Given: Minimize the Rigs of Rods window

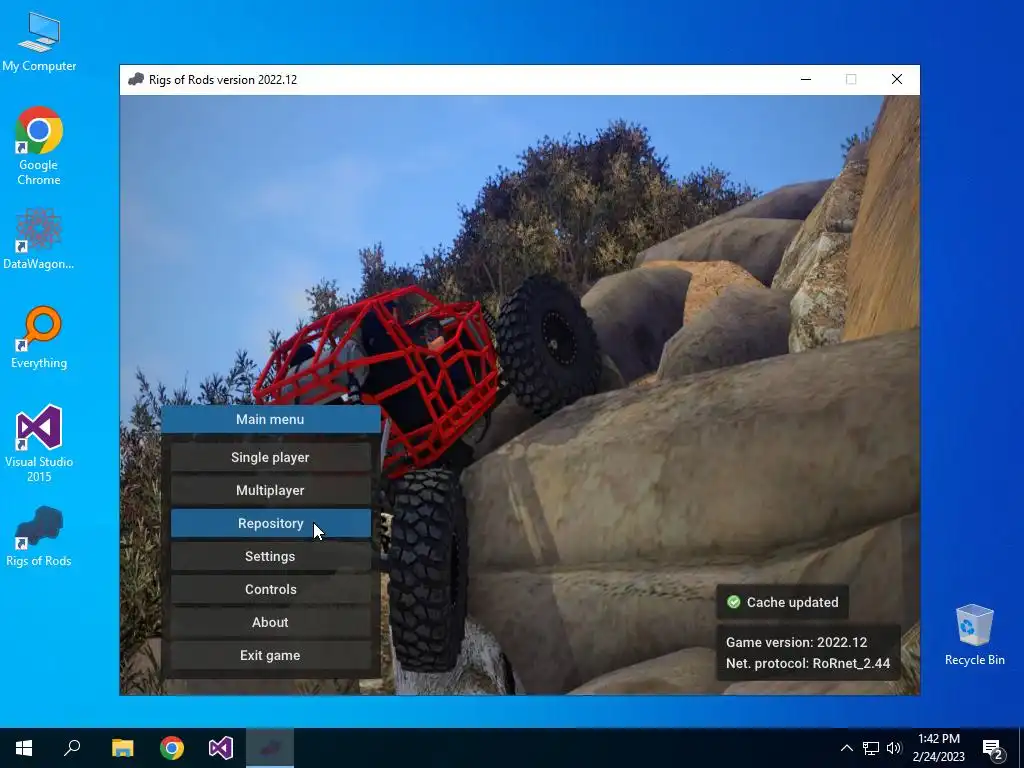Looking at the screenshot, I should click(x=806, y=80).
